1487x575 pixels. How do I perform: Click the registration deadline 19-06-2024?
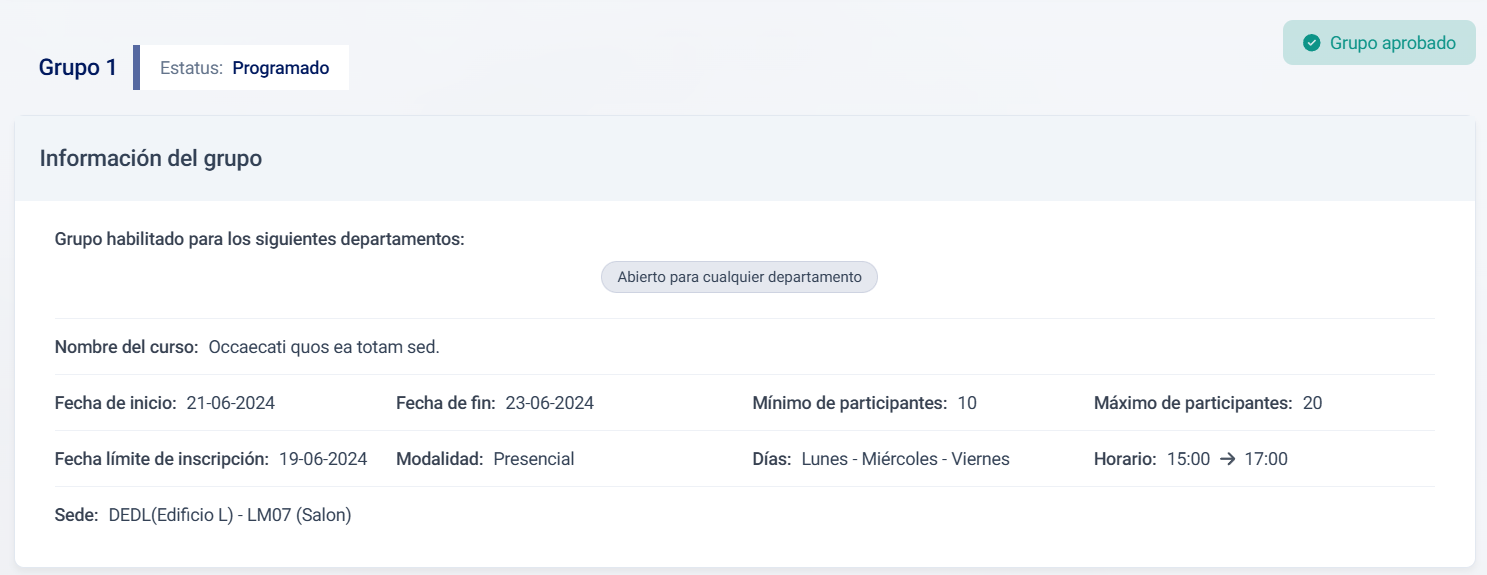[323, 459]
